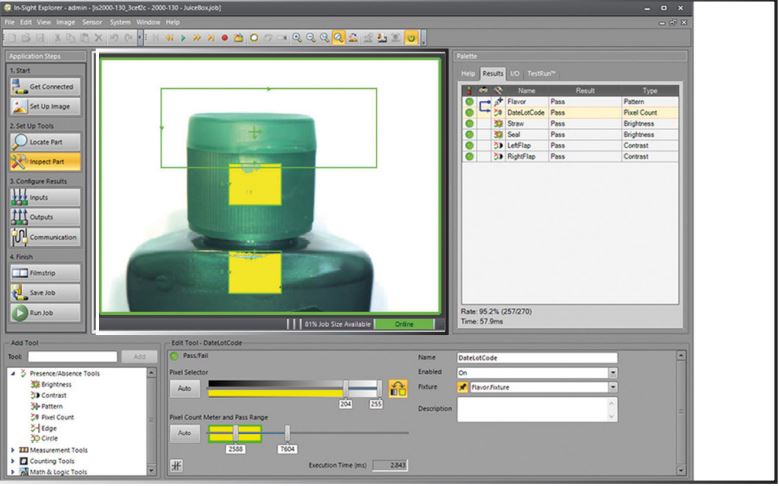Click the Flavor row green status indicator
Screen dimensions: 779x486
coord(469,101)
